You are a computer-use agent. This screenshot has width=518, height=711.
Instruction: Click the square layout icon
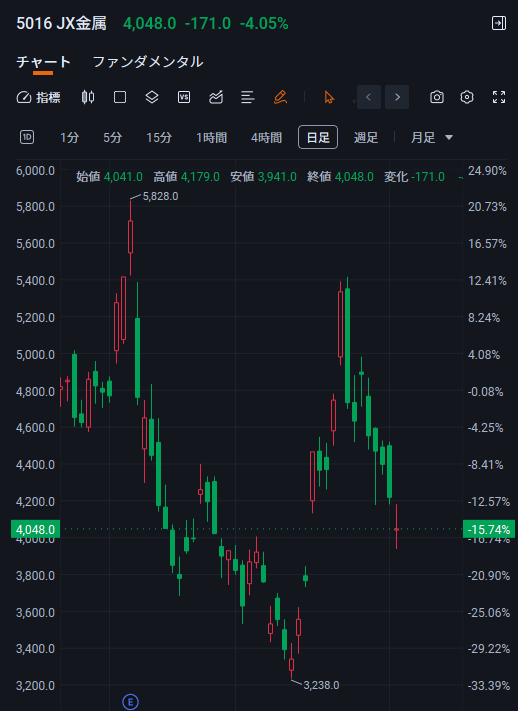pos(120,97)
